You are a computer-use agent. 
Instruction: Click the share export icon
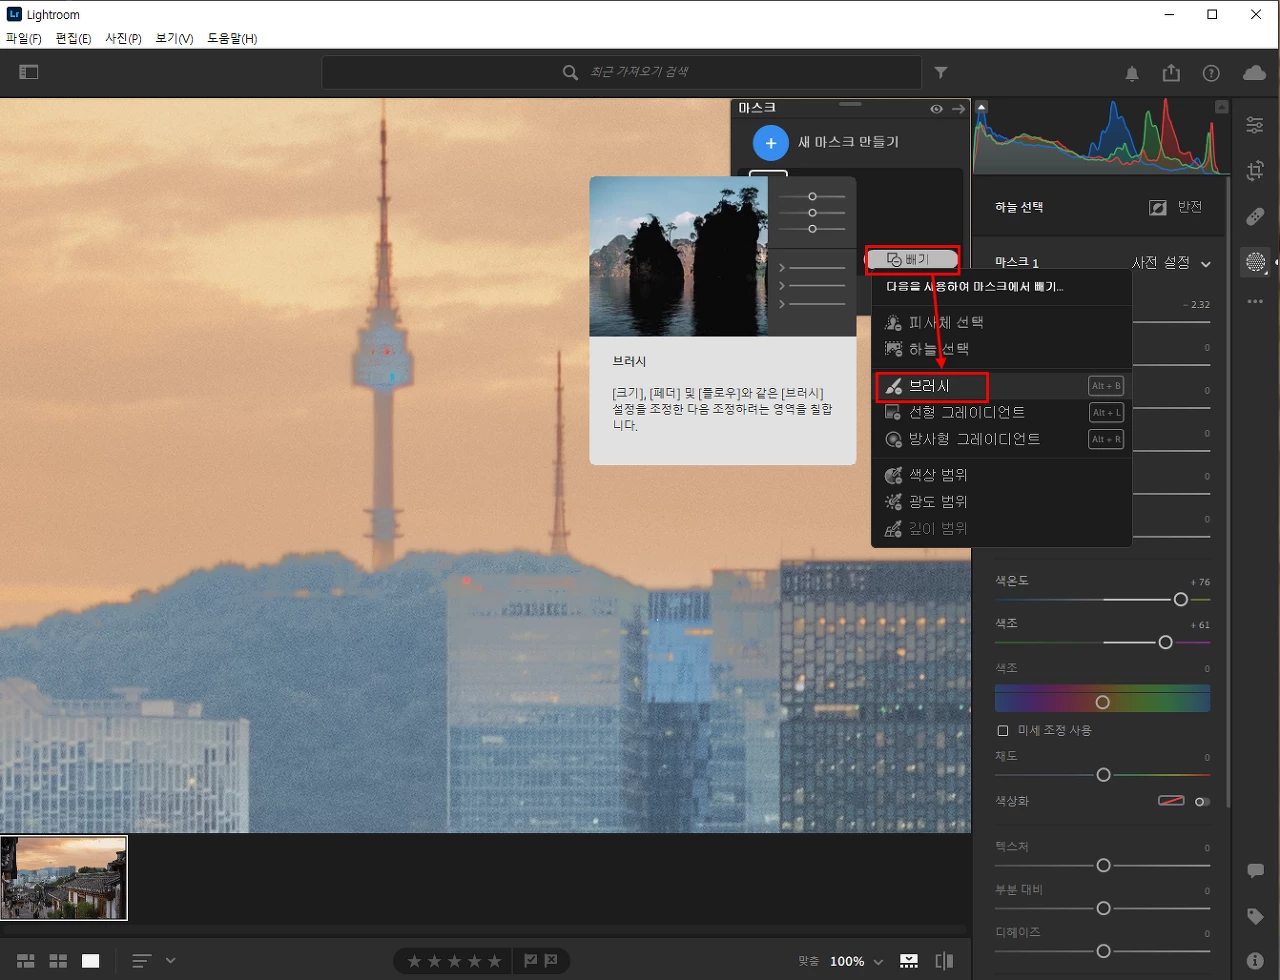[1171, 73]
